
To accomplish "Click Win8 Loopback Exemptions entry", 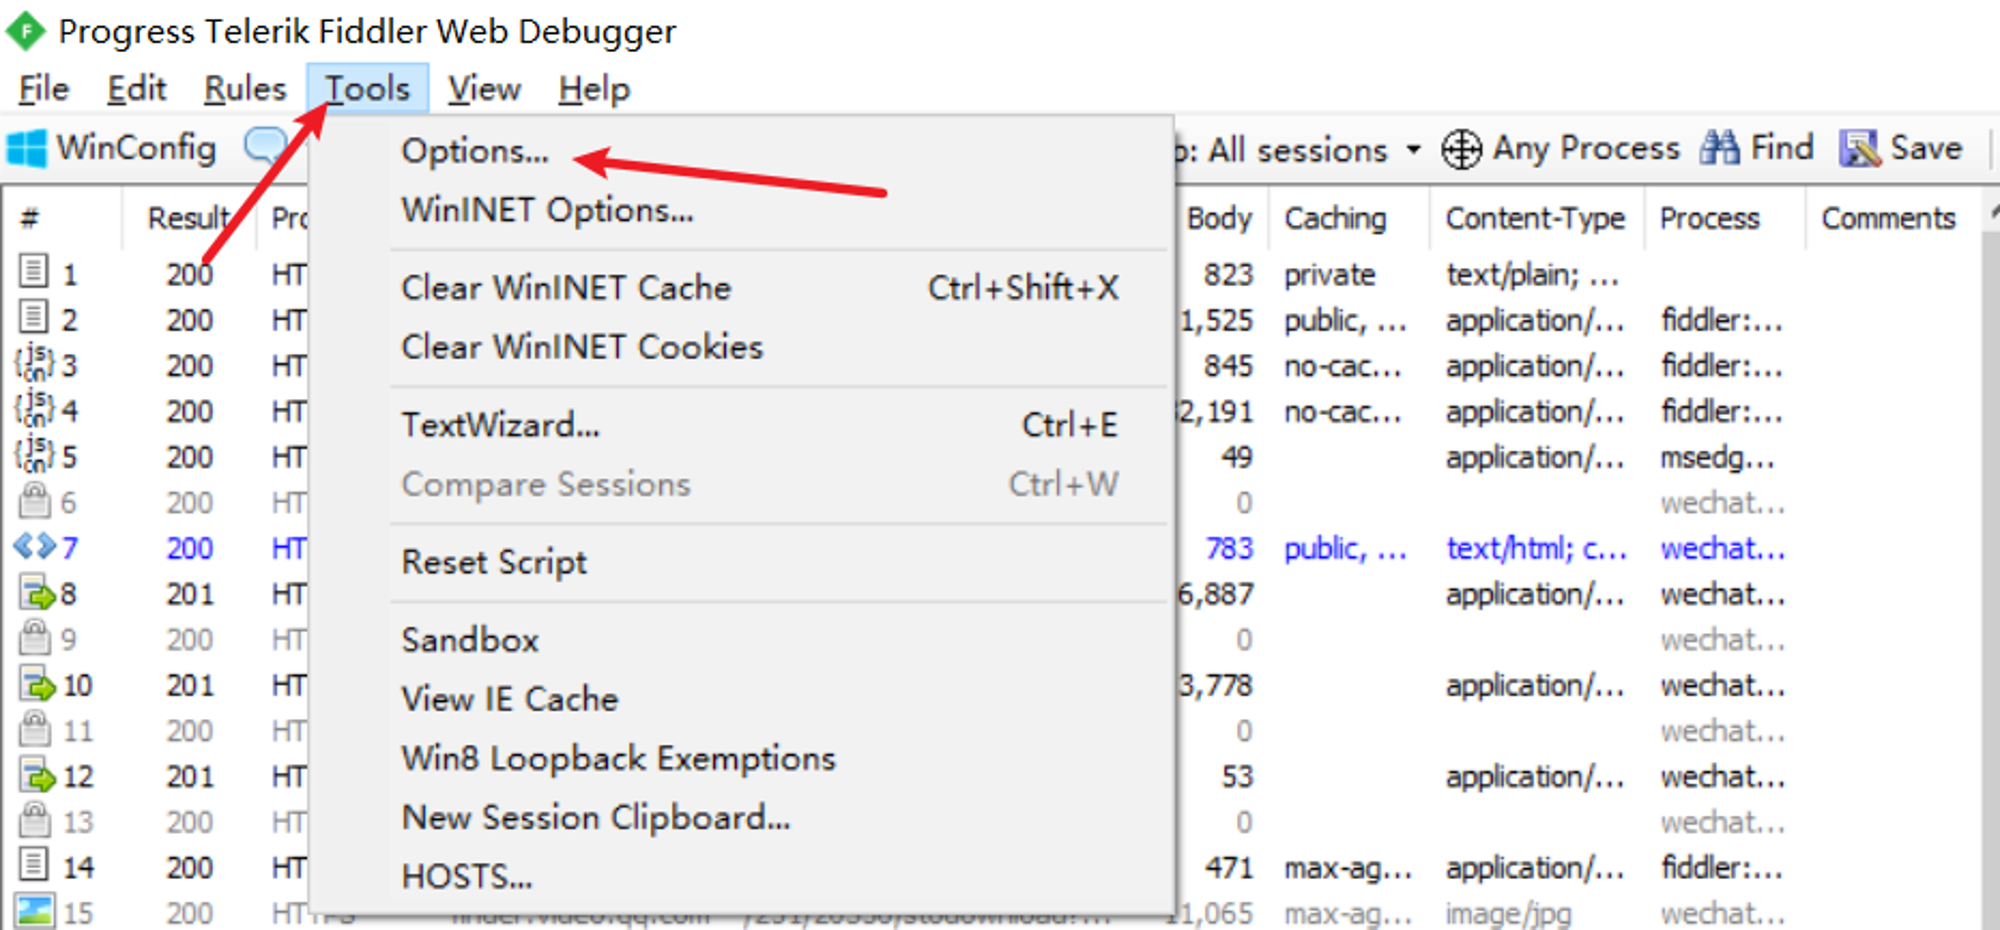I will coord(618,759).
